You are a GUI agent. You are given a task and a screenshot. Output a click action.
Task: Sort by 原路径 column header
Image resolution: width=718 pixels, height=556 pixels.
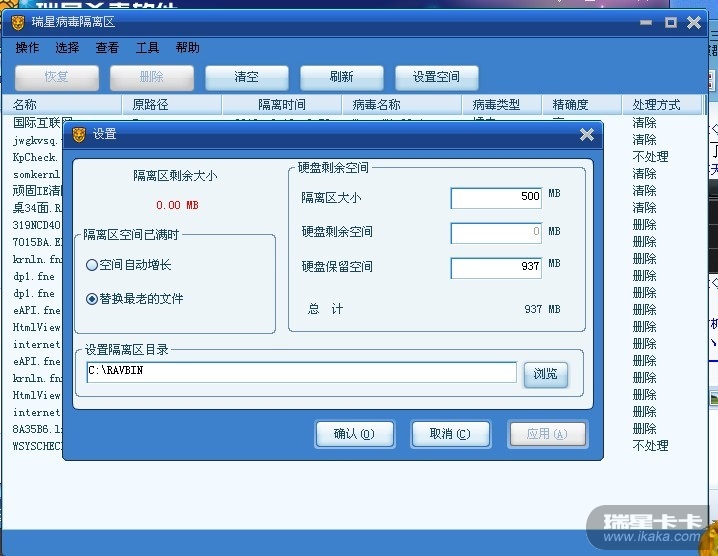point(172,105)
